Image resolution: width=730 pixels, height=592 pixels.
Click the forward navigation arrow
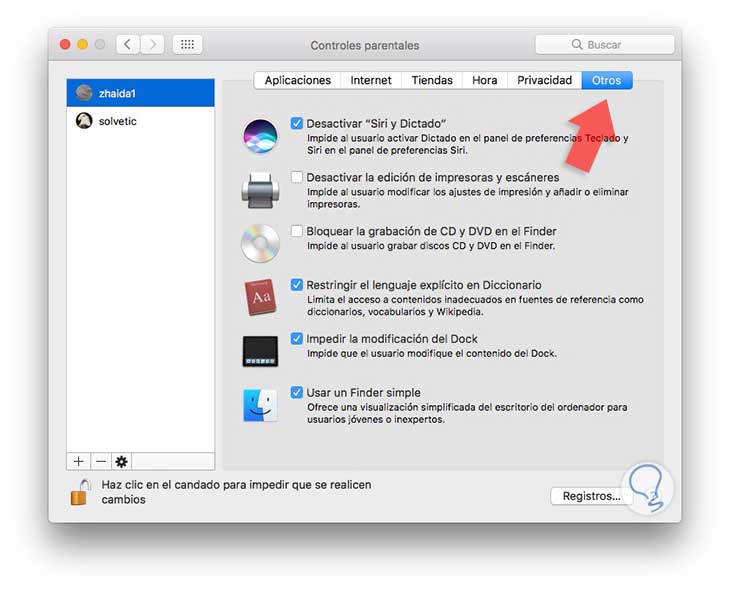[x=152, y=45]
